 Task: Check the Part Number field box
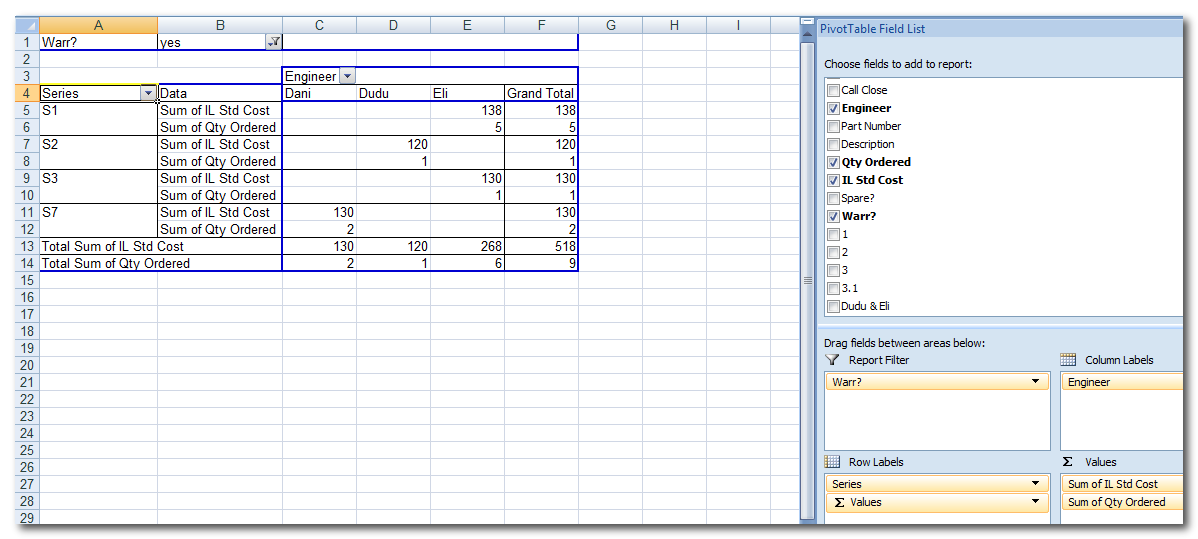pyautogui.click(x=833, y=126)
